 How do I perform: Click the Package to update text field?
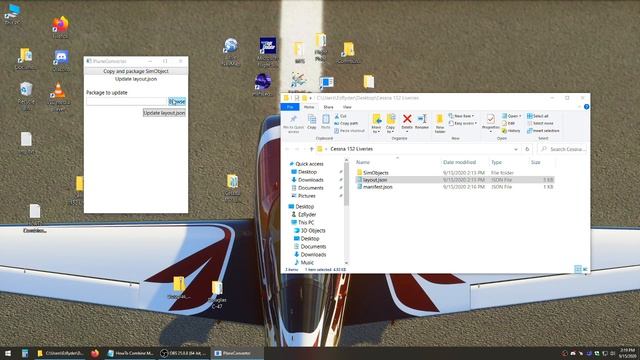click(x=127, y=101)
